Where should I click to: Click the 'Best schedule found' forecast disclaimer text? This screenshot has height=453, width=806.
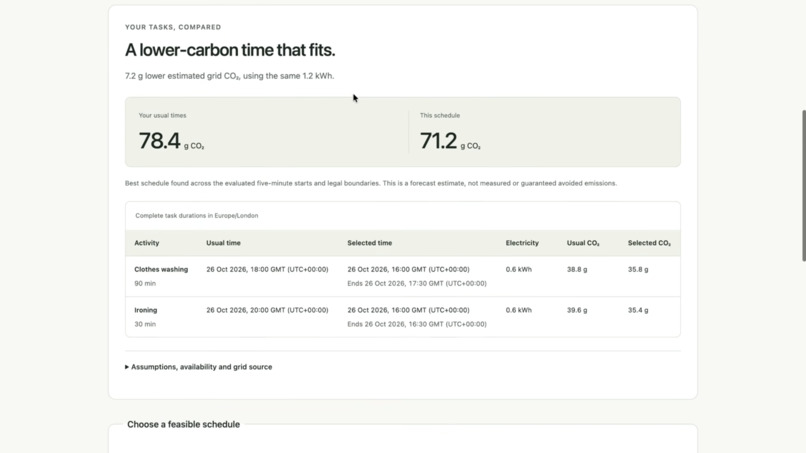coord(371,183)
